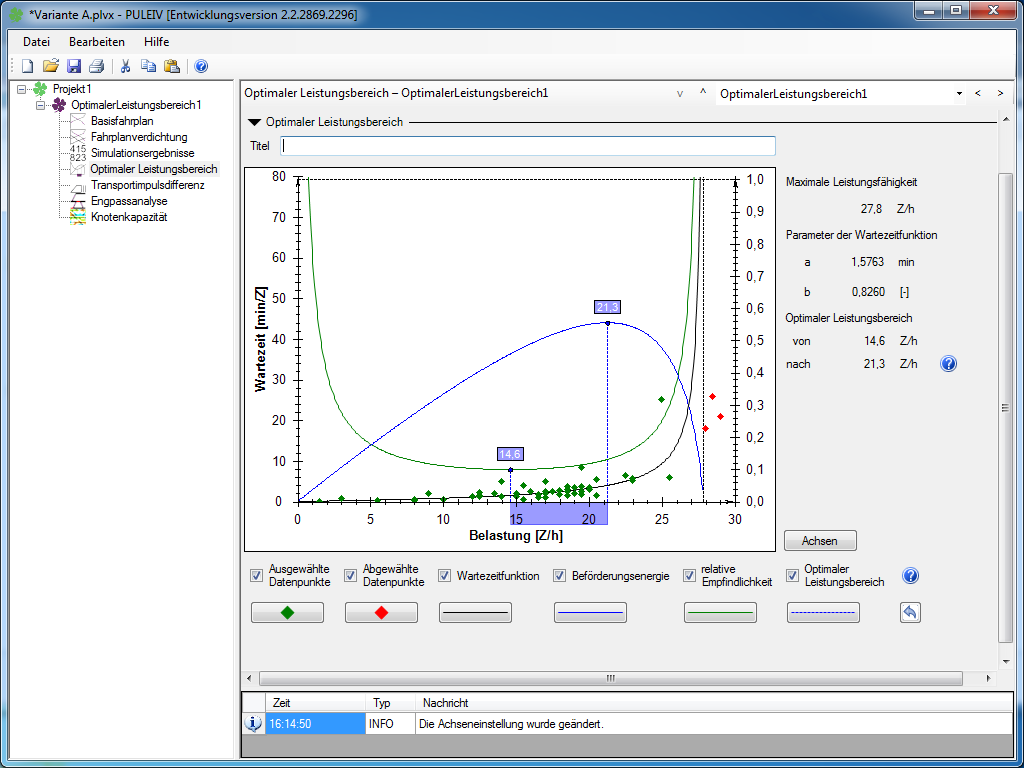Disable relative Empfindlichkeit checkbox

pyautogui.click(x=689, y=576)
